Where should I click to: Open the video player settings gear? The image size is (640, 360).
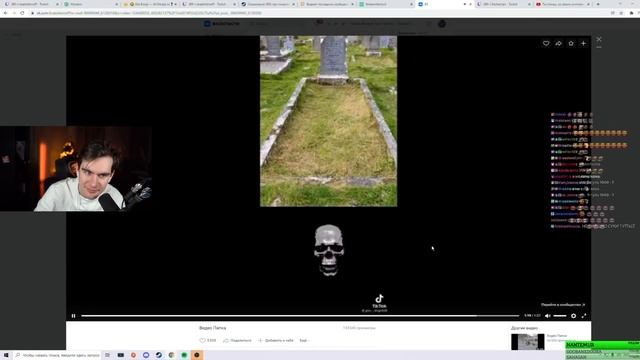(x=573, y=316)
